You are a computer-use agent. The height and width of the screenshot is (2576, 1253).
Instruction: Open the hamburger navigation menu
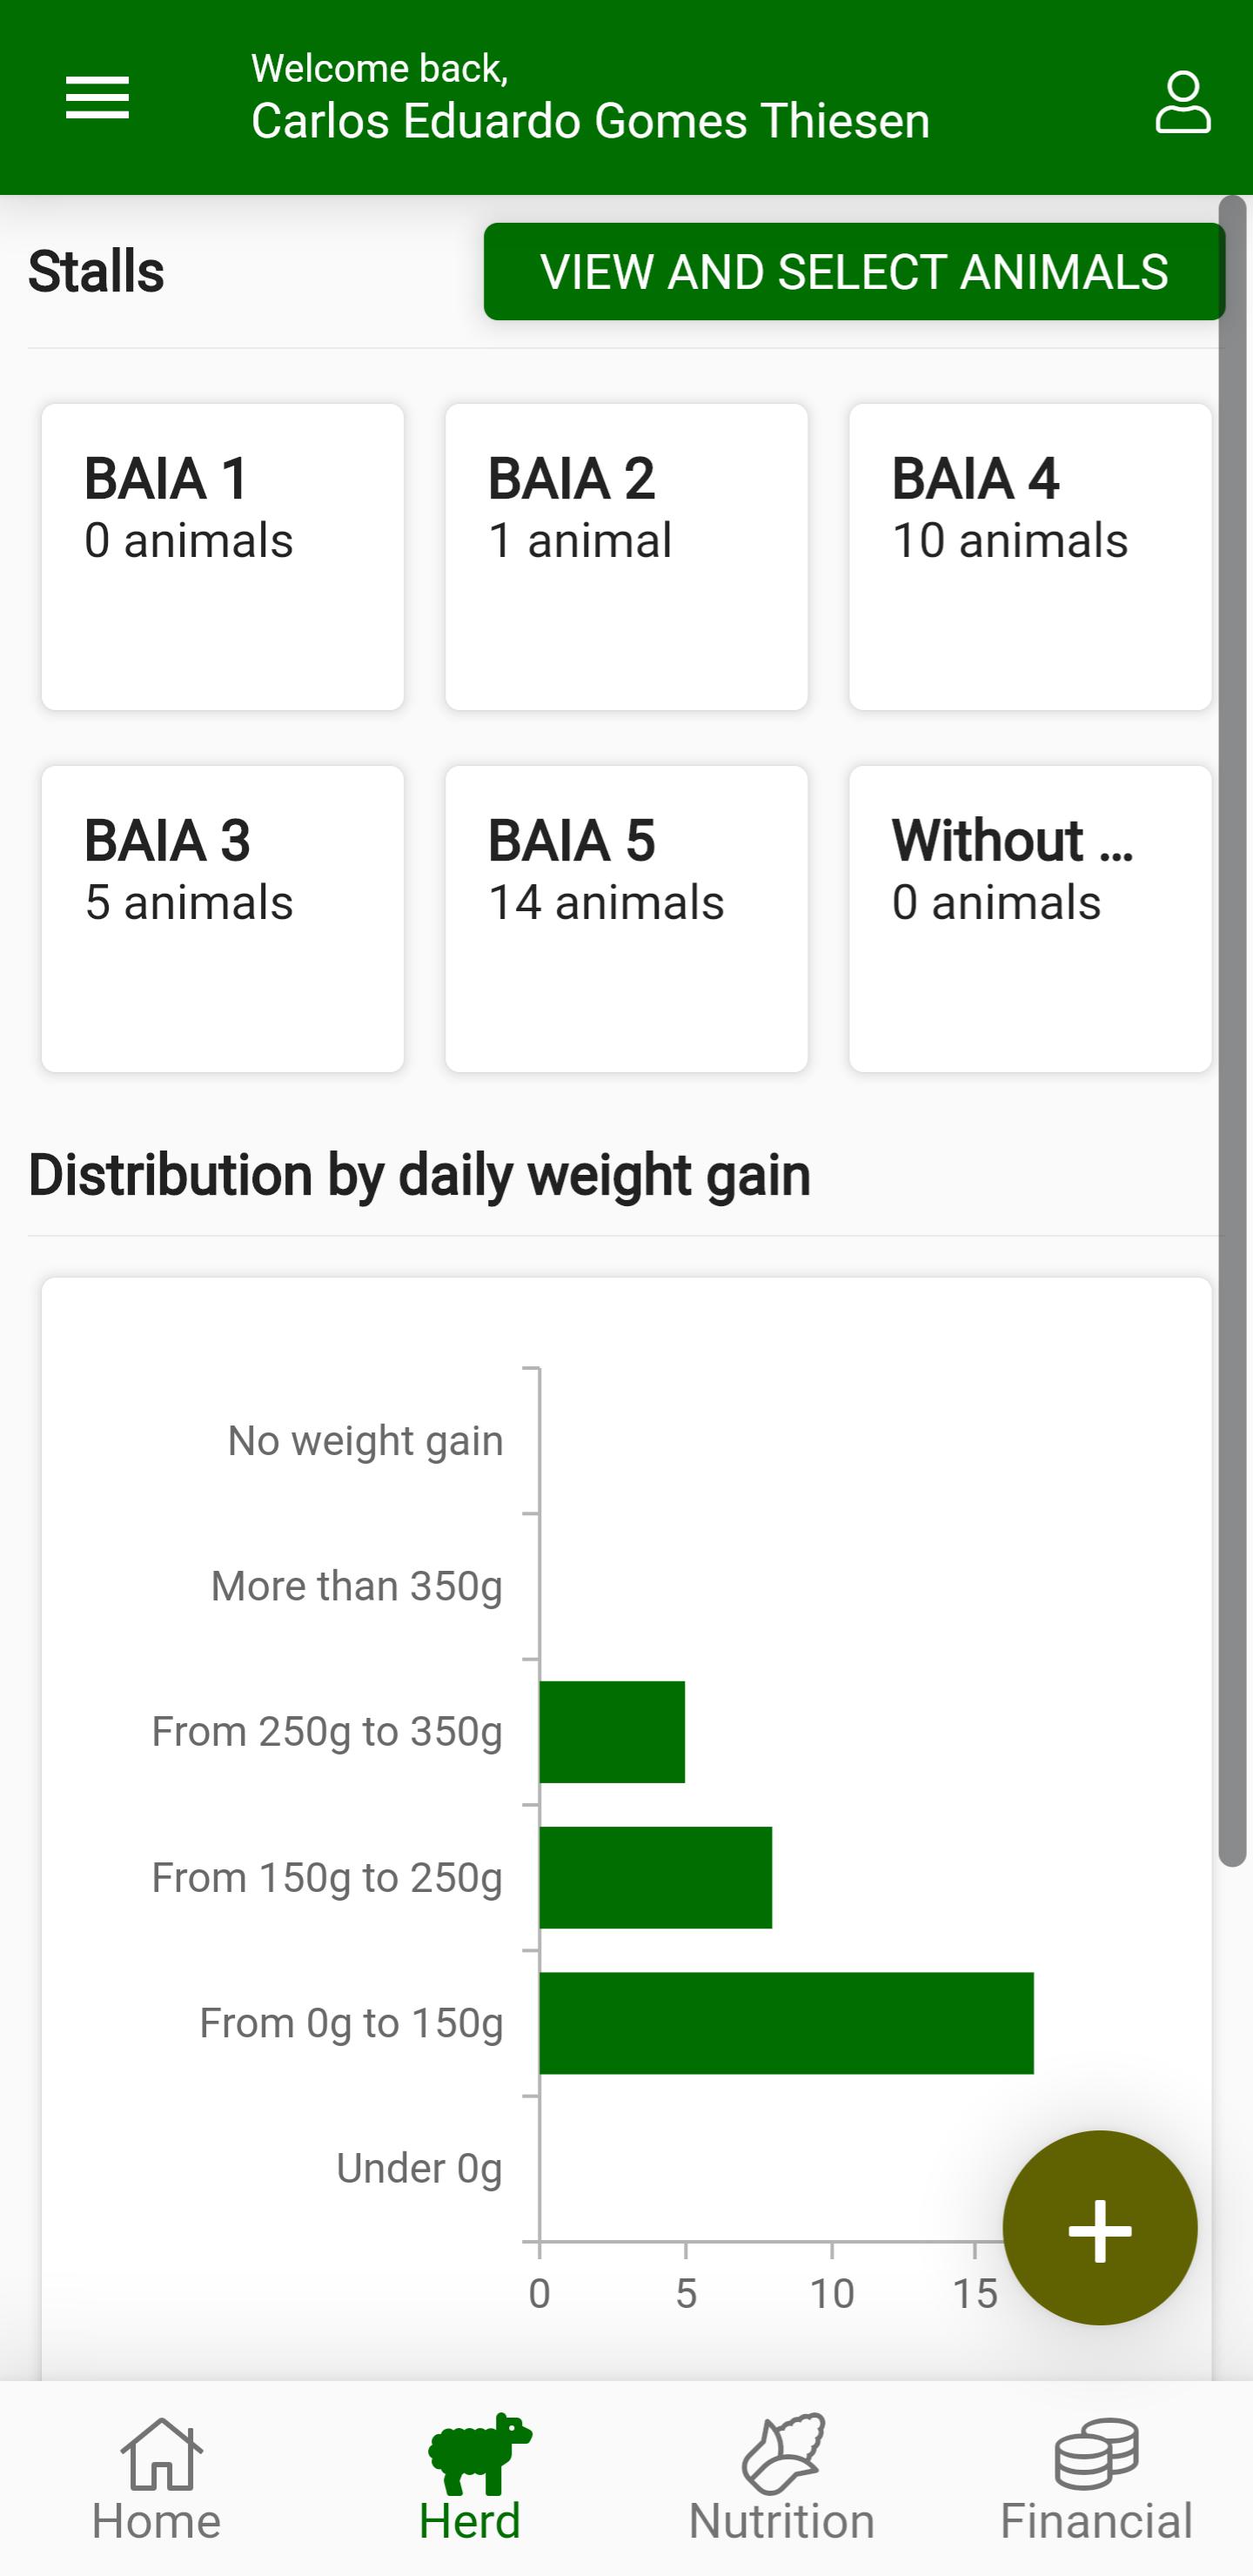97,98
